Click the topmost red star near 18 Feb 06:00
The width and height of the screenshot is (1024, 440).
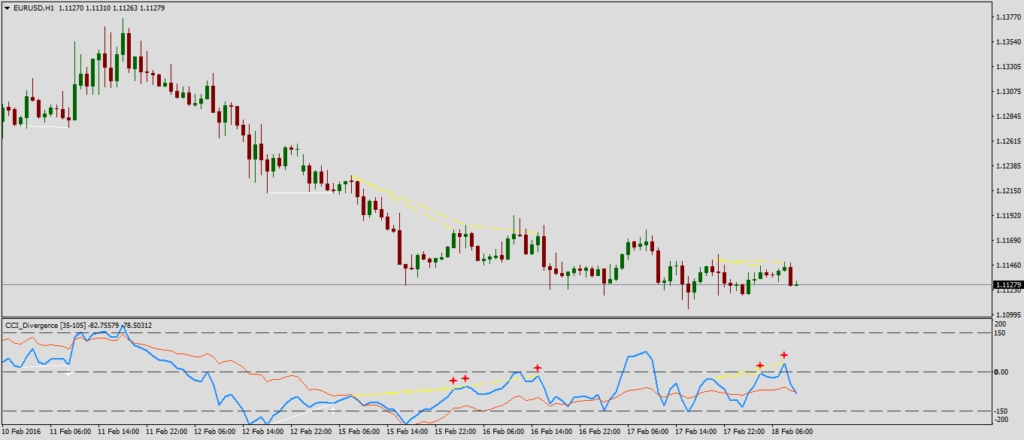tap(784, 355)
